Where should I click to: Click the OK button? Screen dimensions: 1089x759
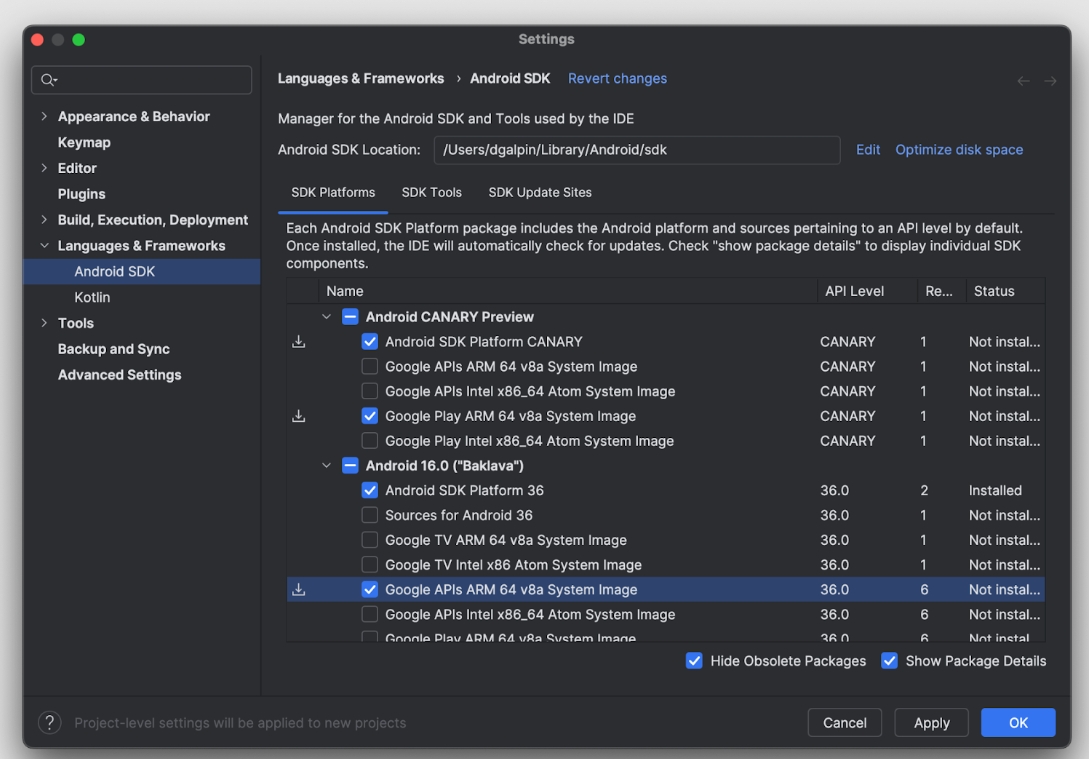pyautogui.click(x=1018, y=723)
